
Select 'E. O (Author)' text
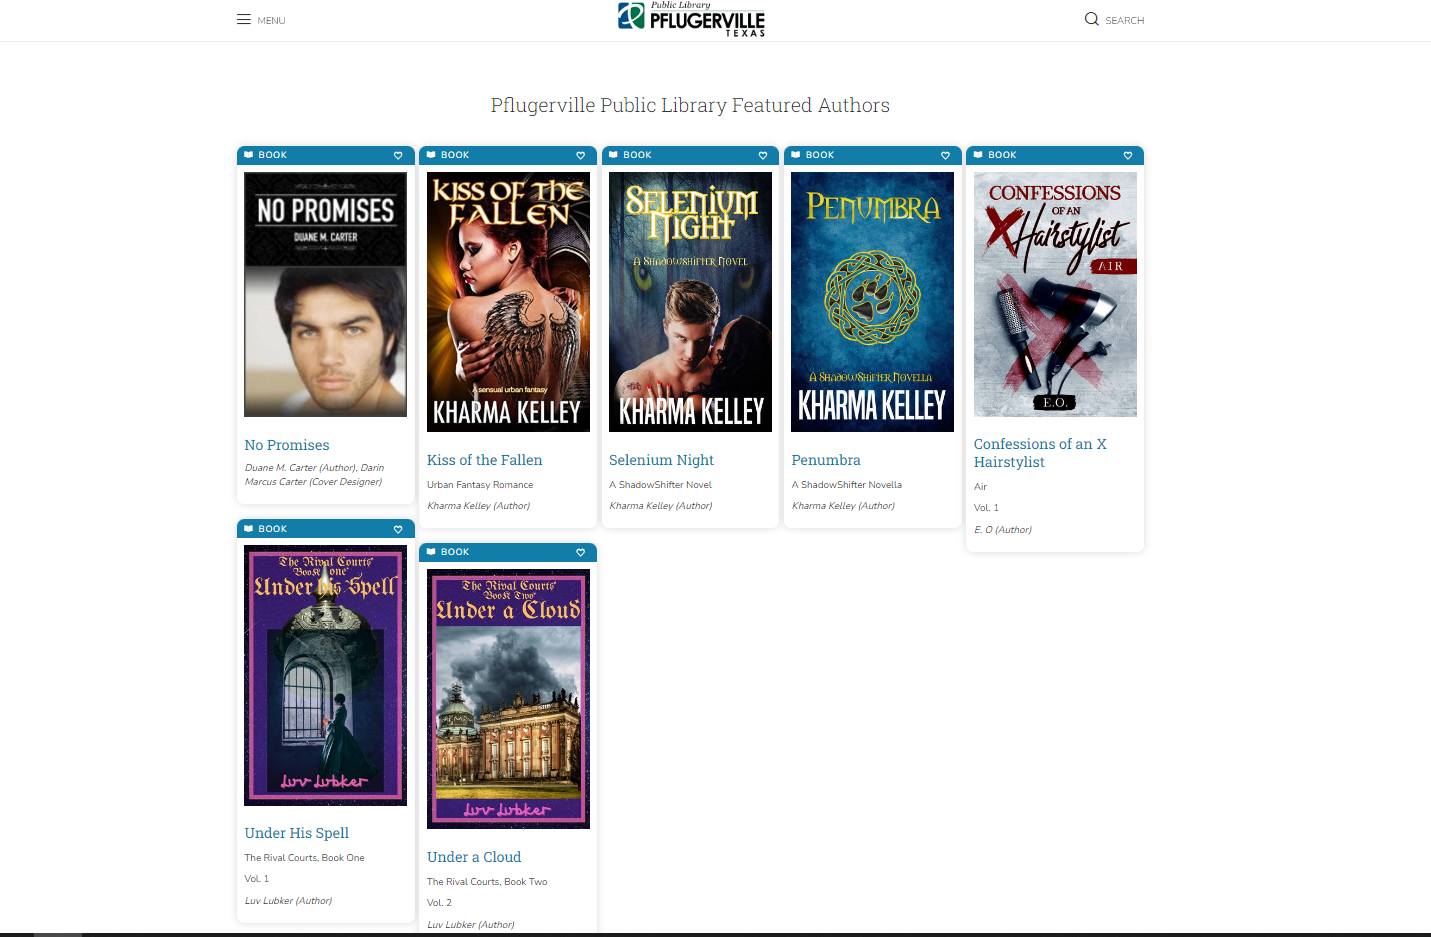[x=1002, y=530]
